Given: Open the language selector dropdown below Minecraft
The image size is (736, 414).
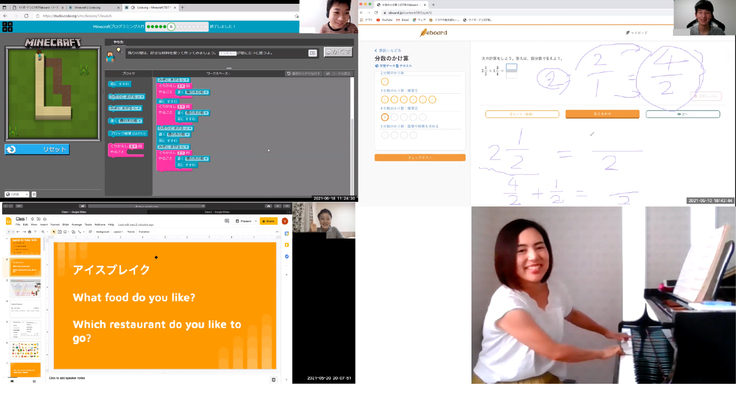Looking at the screenshot, I should 20,194.
